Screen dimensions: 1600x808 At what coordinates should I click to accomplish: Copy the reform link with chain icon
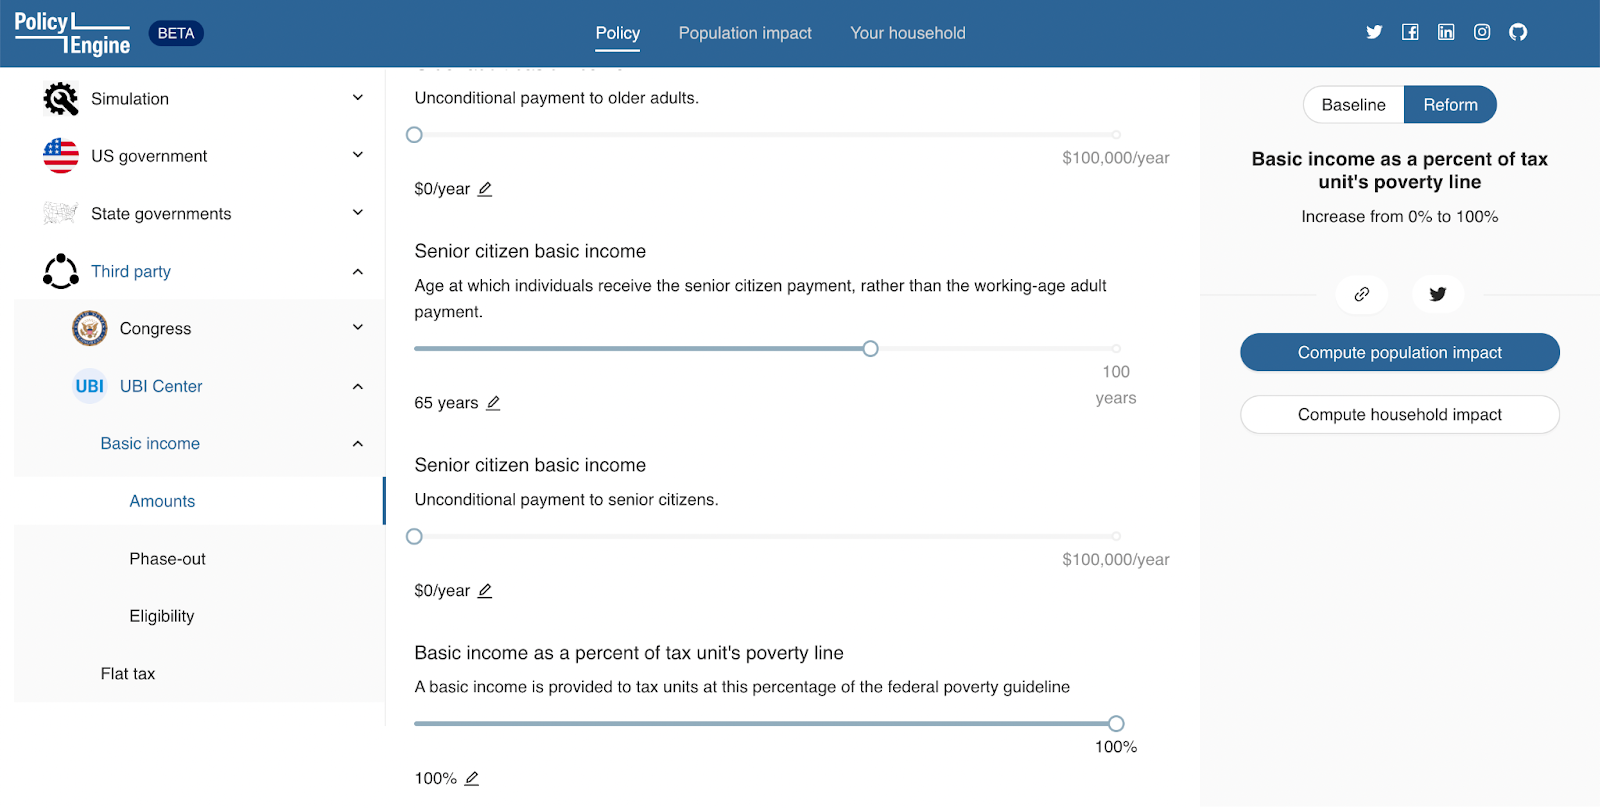(1362, 294)
